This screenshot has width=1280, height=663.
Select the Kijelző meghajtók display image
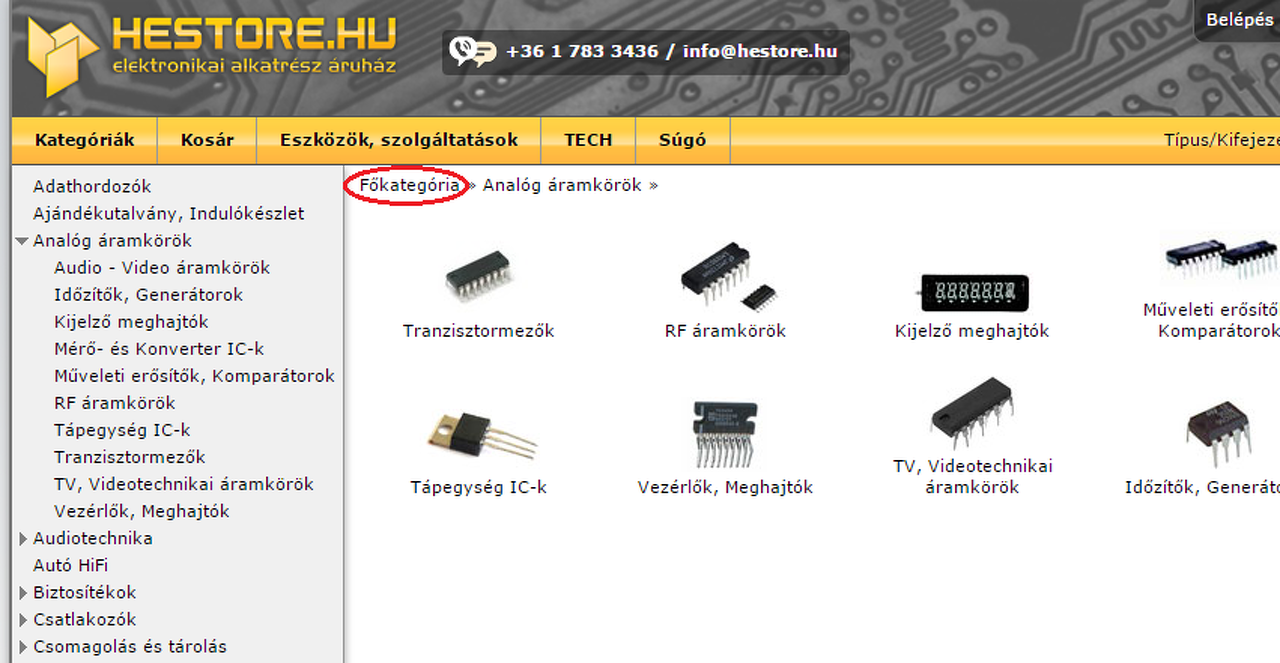[972, 293]
